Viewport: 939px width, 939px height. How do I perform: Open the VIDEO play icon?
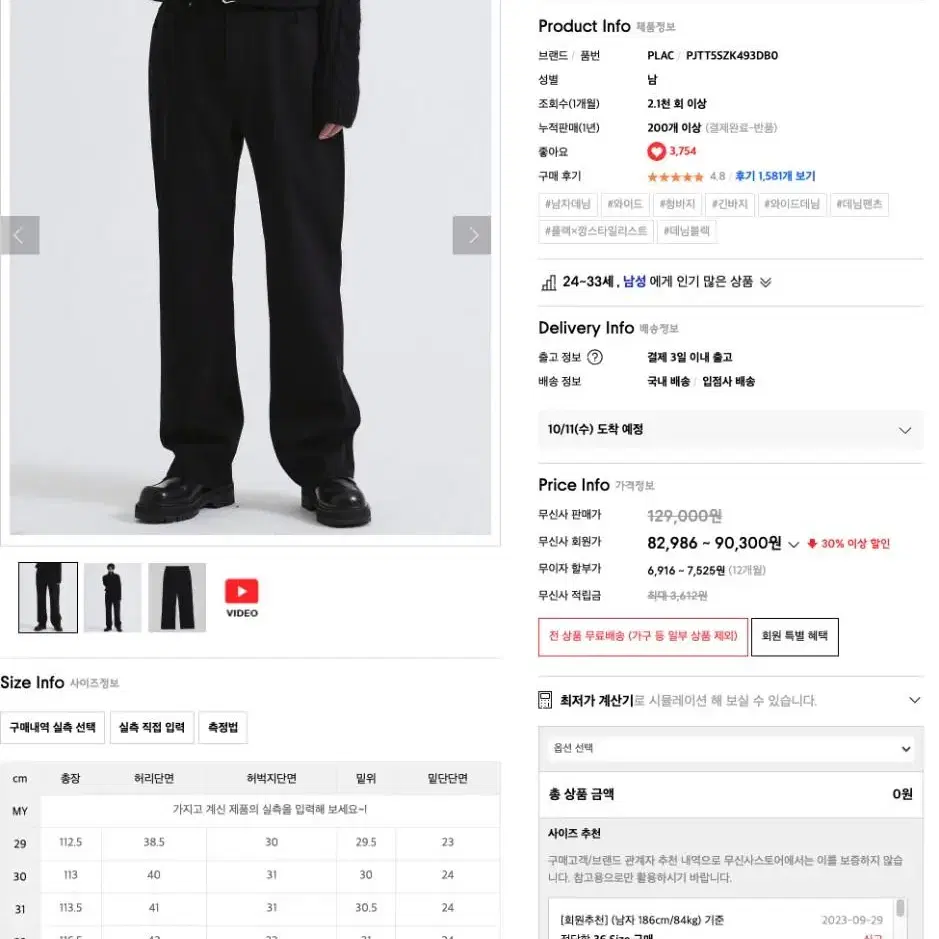[241, 591]
